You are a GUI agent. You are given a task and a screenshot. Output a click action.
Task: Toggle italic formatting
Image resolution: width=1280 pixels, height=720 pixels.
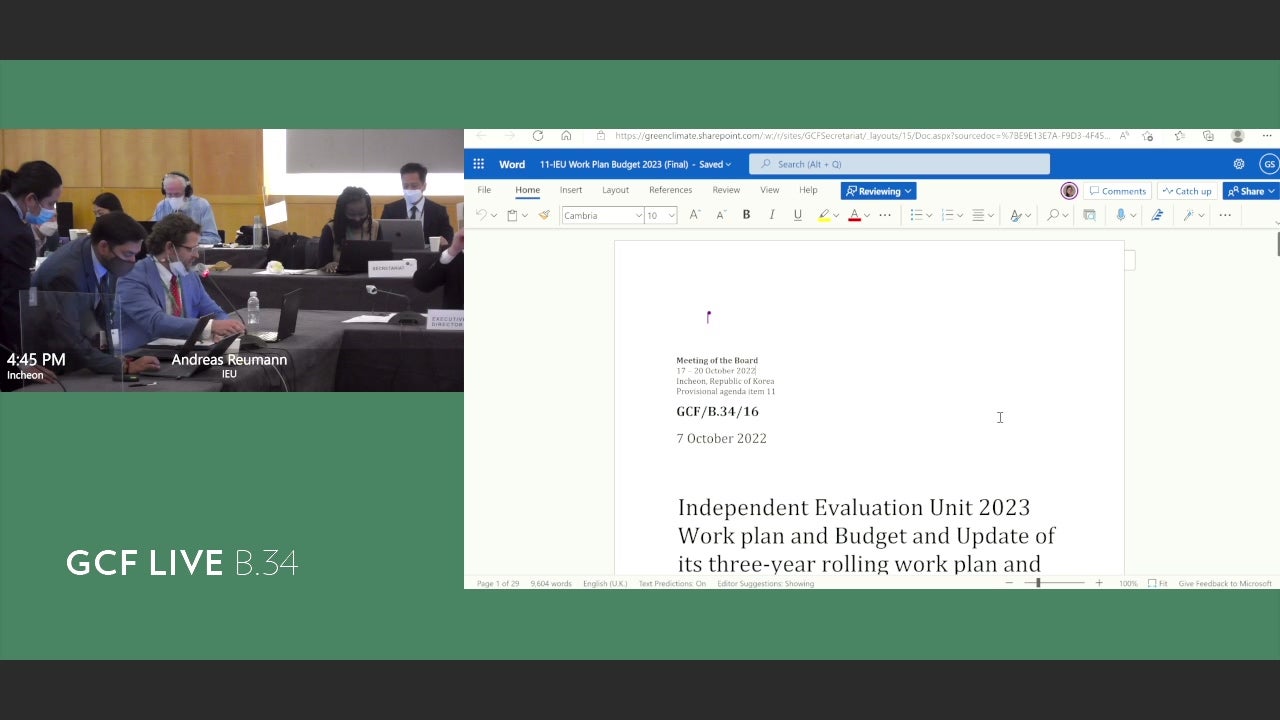(x=772, y=215)
